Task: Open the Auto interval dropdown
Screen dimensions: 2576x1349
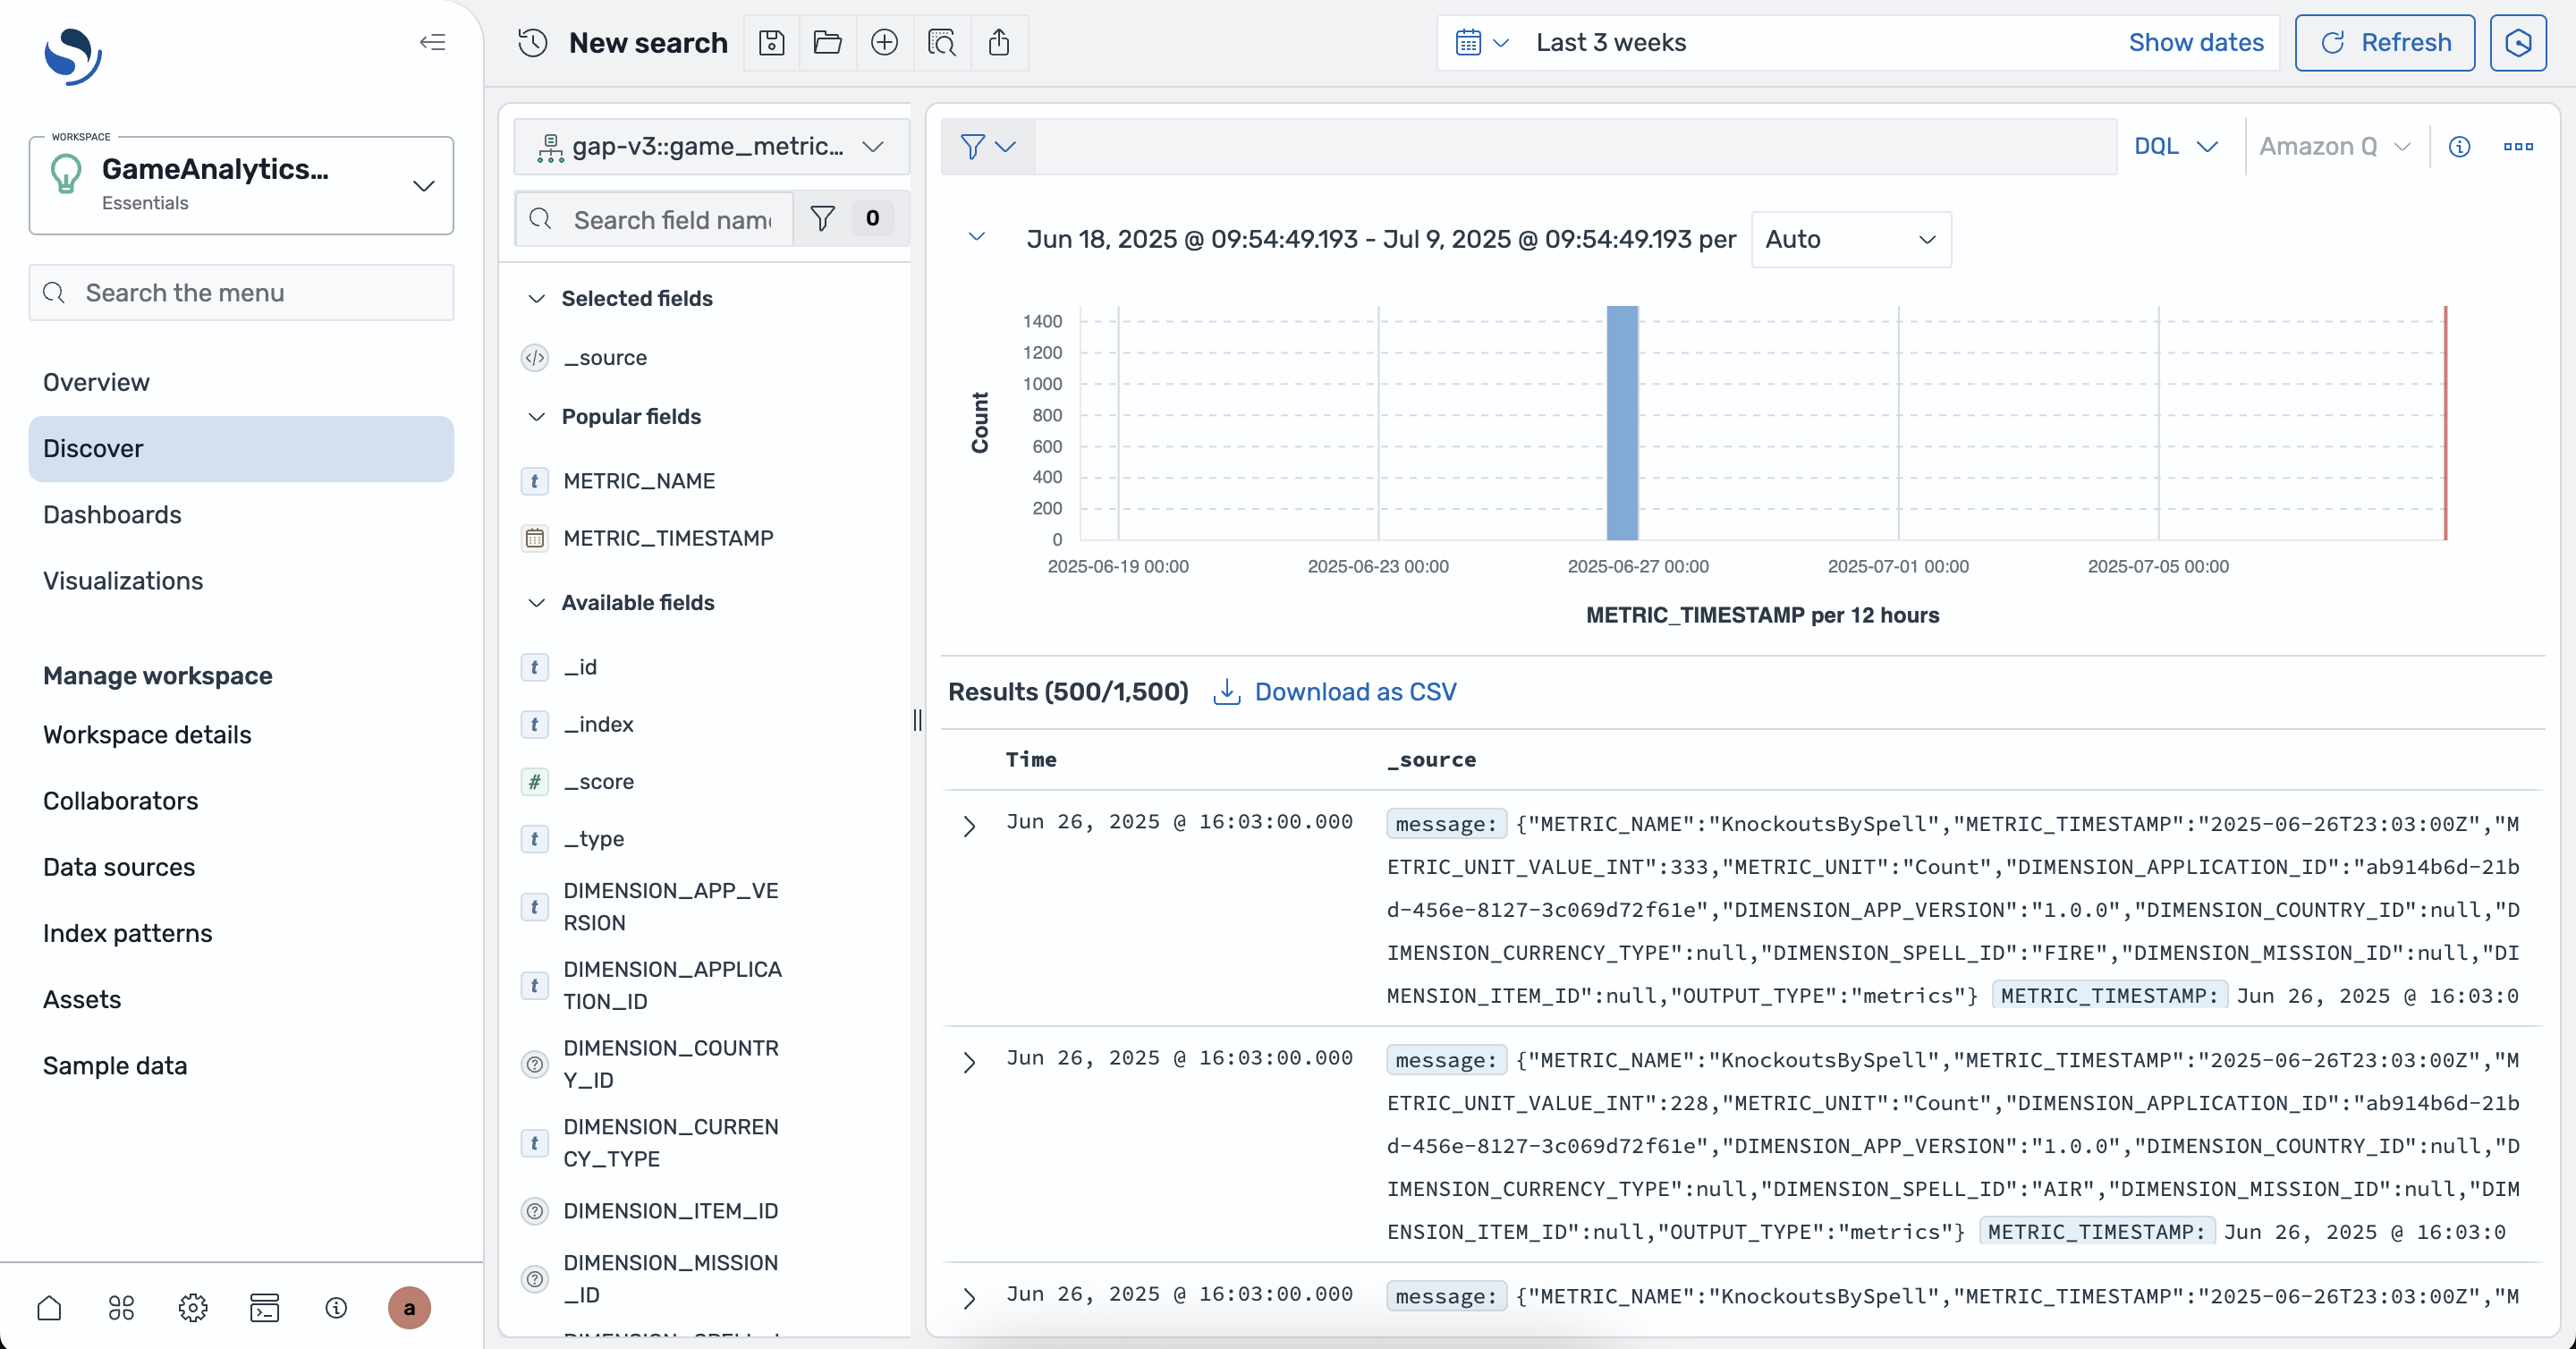Action: (x=1851, y=239)
